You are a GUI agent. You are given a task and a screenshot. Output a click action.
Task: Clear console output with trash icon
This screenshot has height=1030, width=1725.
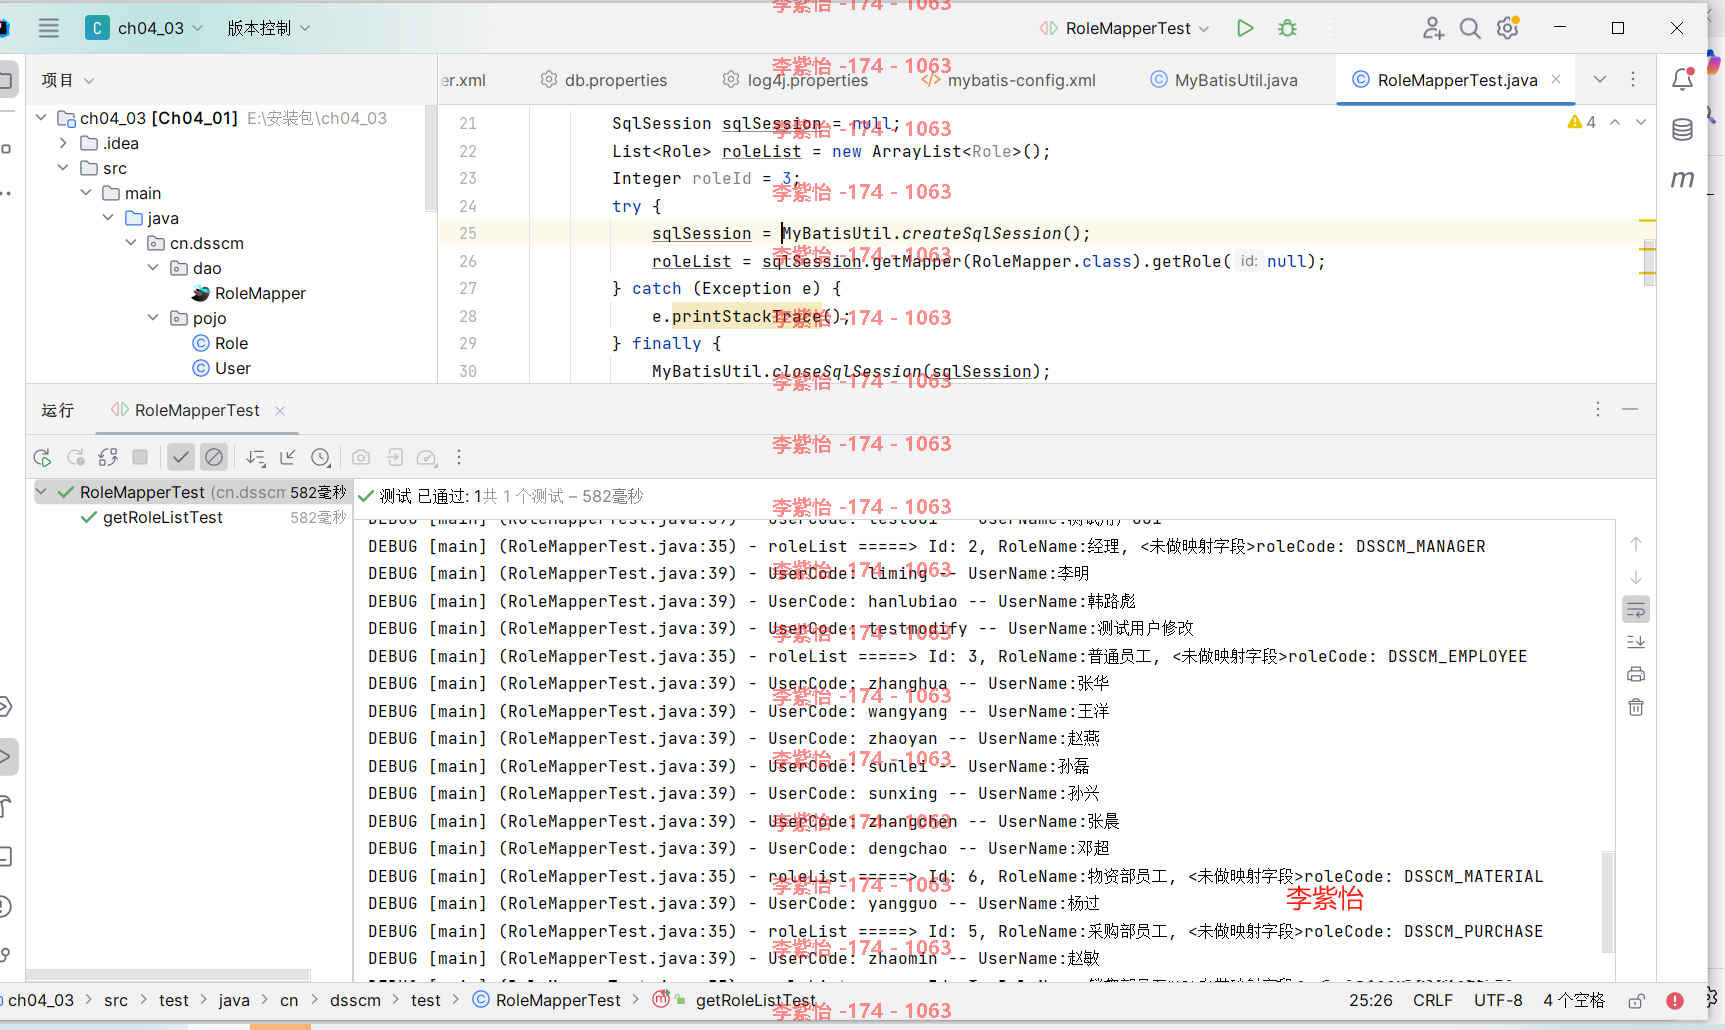(1636, 707)
